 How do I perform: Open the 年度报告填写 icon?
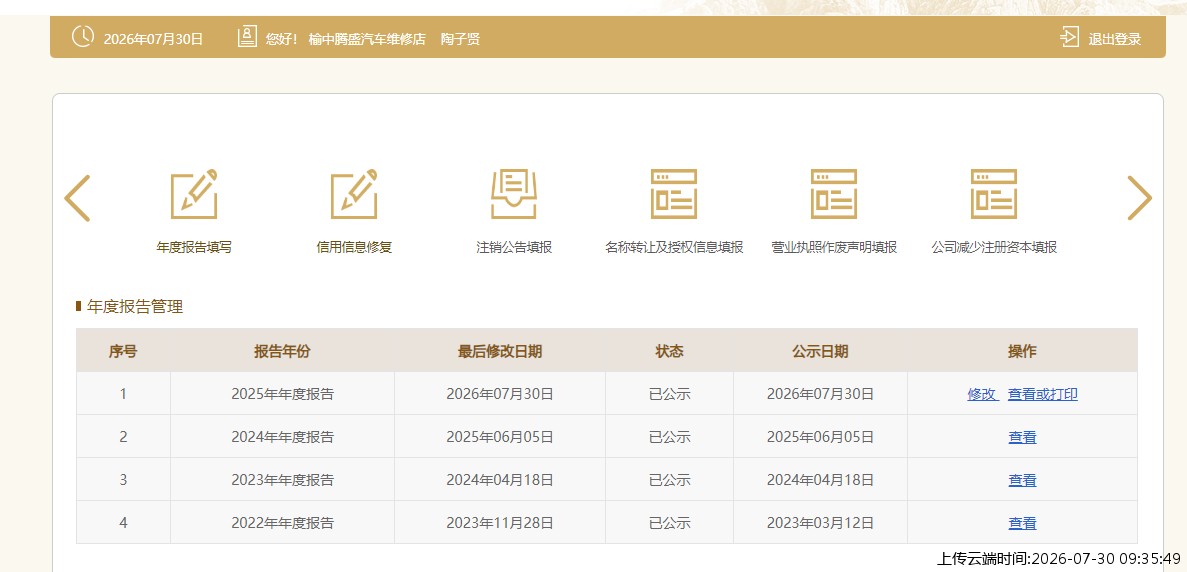coord(194,194)
